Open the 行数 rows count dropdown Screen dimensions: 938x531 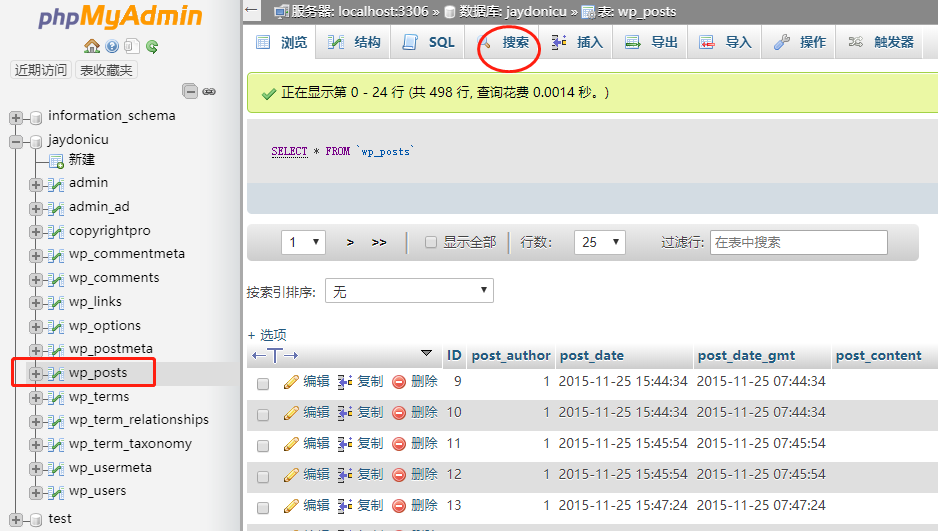tap(599, 242)
